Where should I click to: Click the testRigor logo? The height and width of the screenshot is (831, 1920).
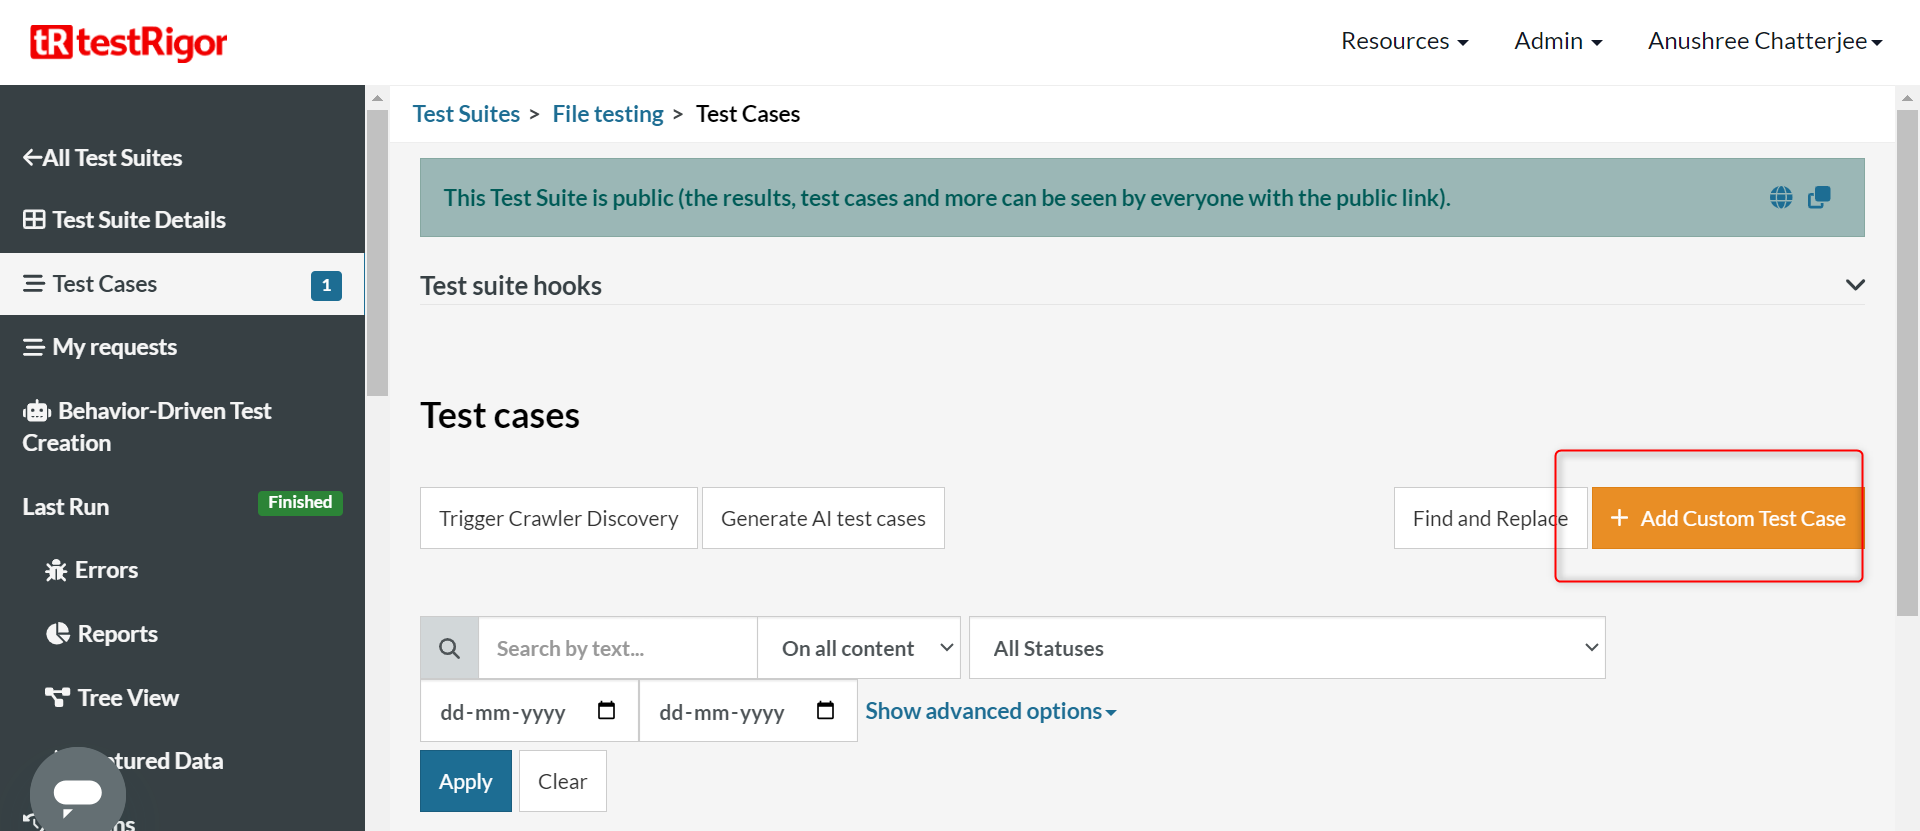(x=129, y=42)
